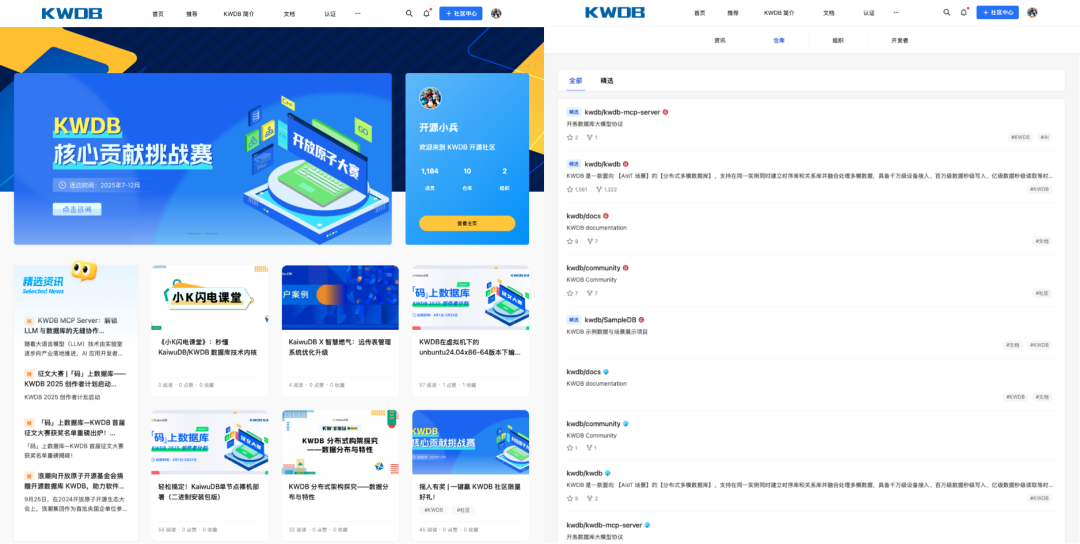The image size is (1080, 544).
Task: Click blue source badge beside kwdb/kwdb-mcp-server
Action: (647, 525)
